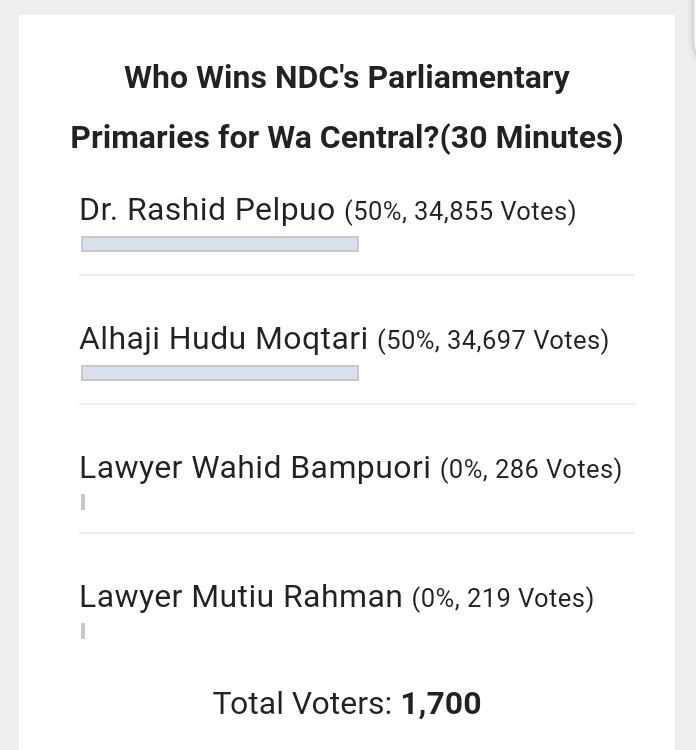This screenshot has height=750, width=696.
Task: Click Alhaji Hudu Moqtari's result bar
Action: click(x=219, y=373)
